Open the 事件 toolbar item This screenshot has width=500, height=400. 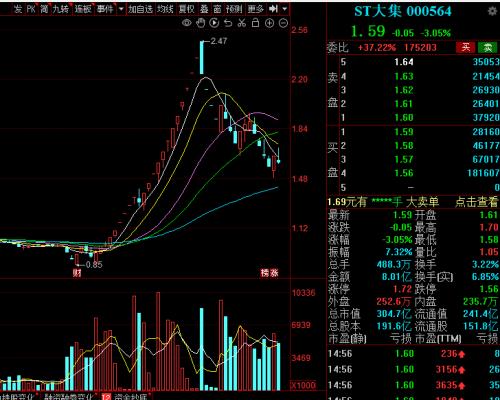click(x=105, y=9)
